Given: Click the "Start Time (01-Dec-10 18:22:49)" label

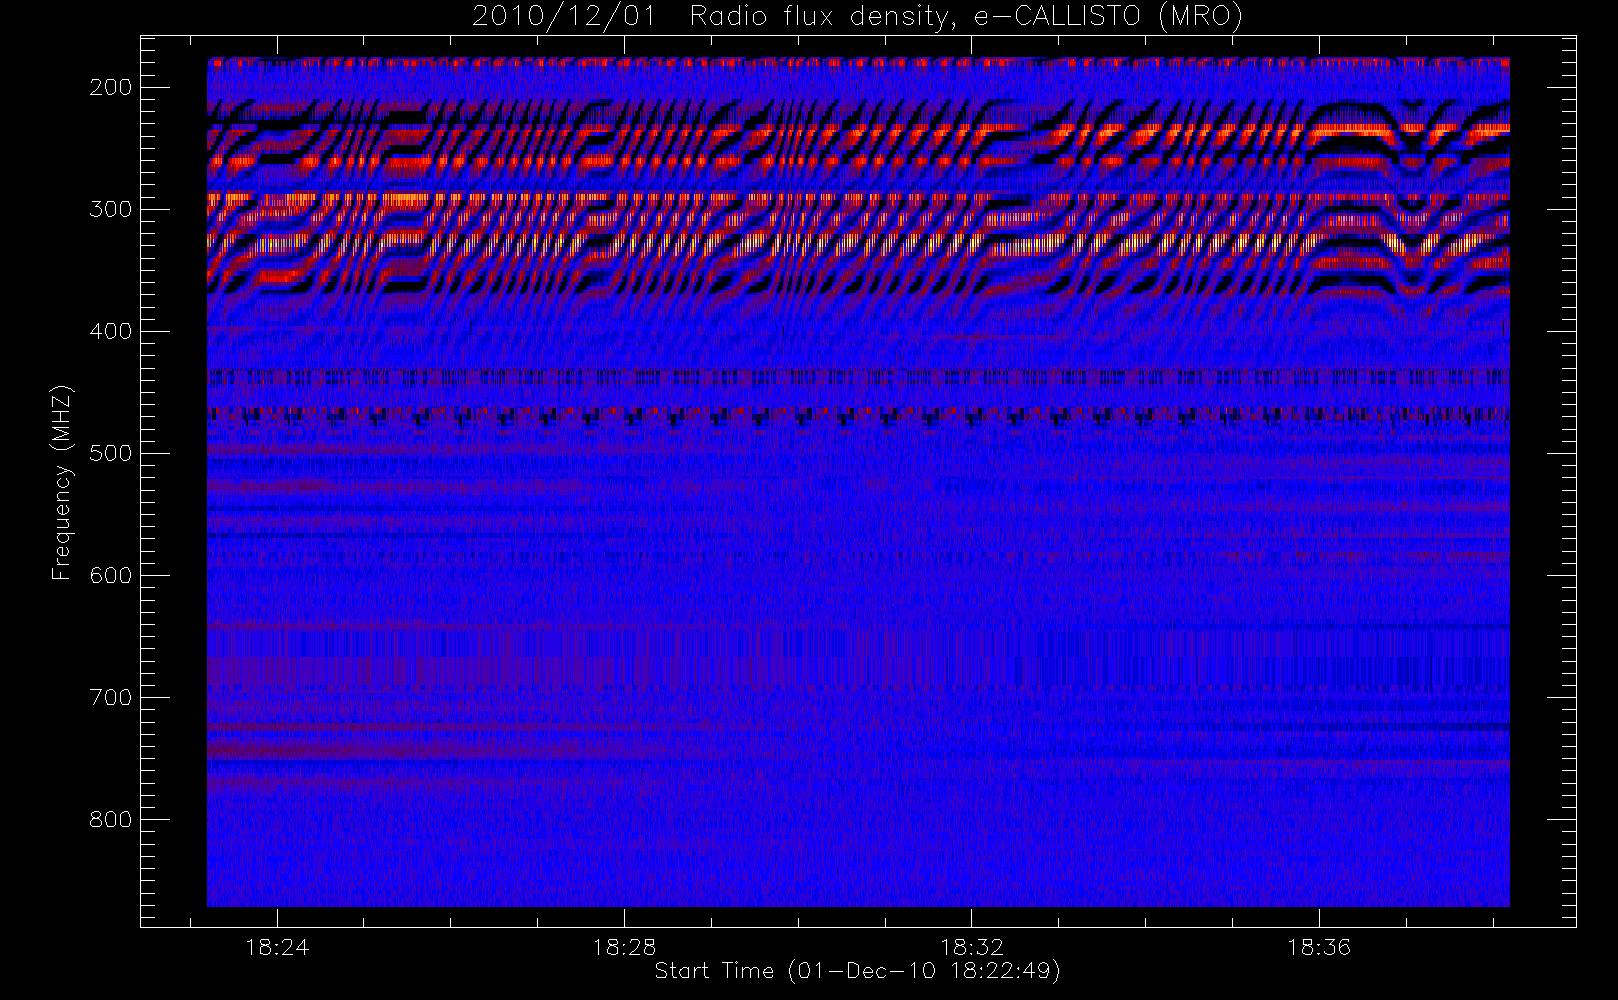Looking at the screenshot, I should (x=857, y=971).
